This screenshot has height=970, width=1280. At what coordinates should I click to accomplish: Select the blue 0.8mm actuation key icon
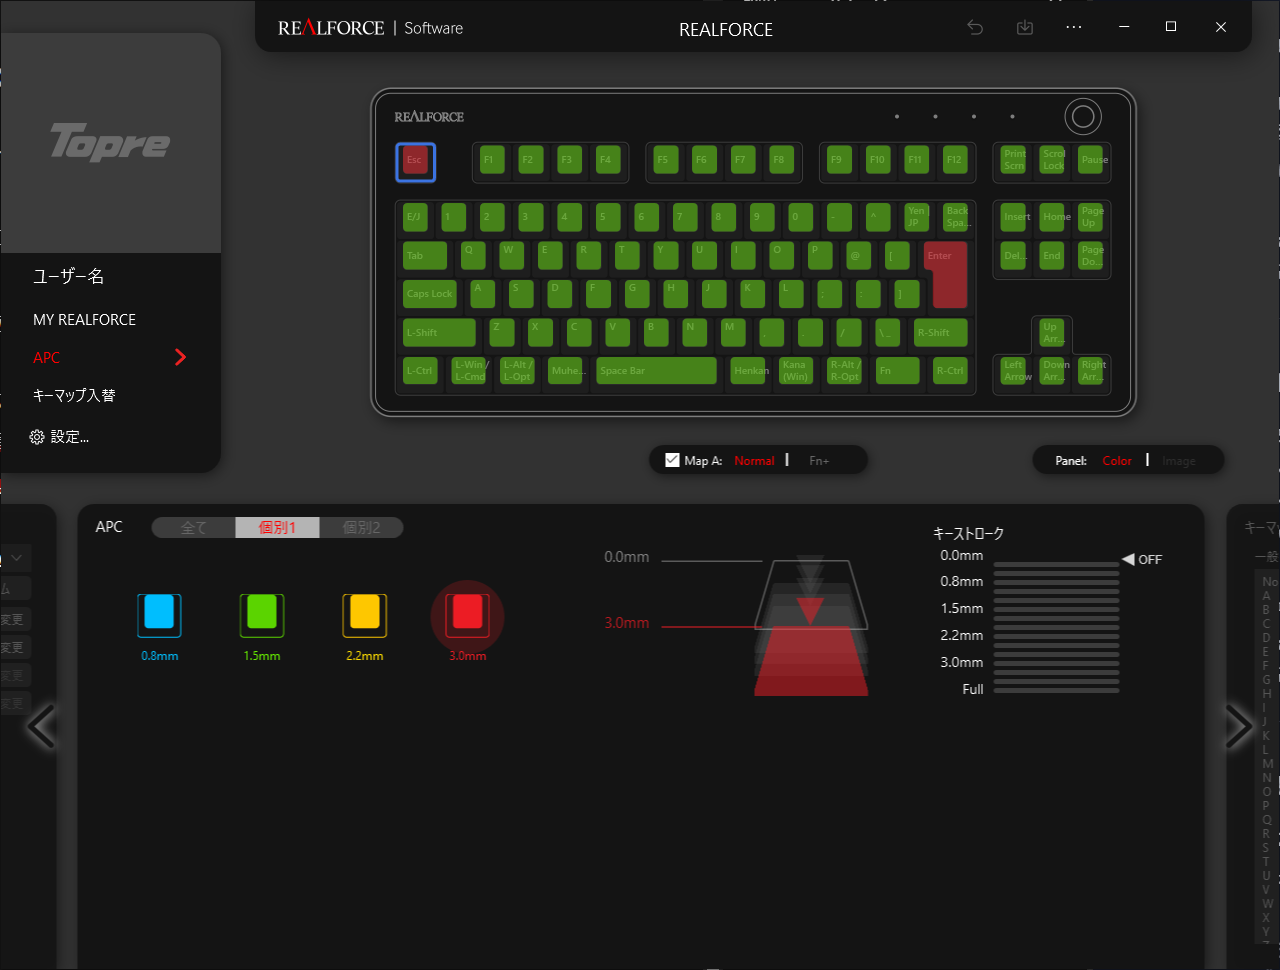[x=159, y=615]
